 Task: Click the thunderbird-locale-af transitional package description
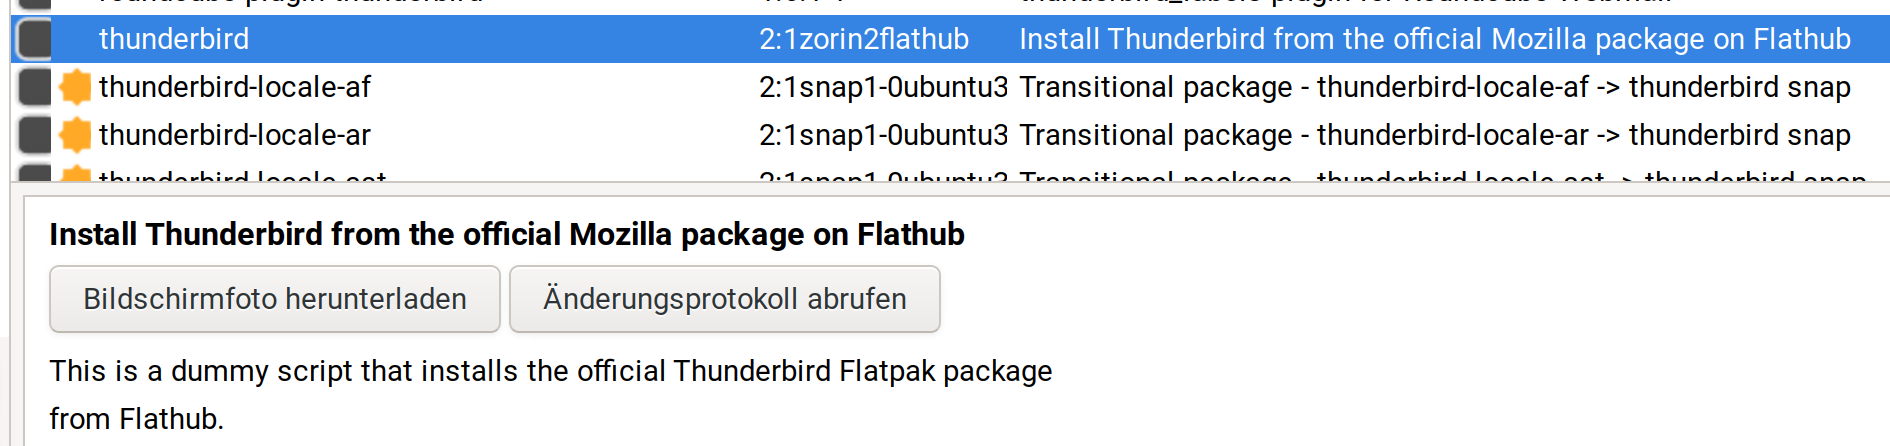[x=1435, y=87]
